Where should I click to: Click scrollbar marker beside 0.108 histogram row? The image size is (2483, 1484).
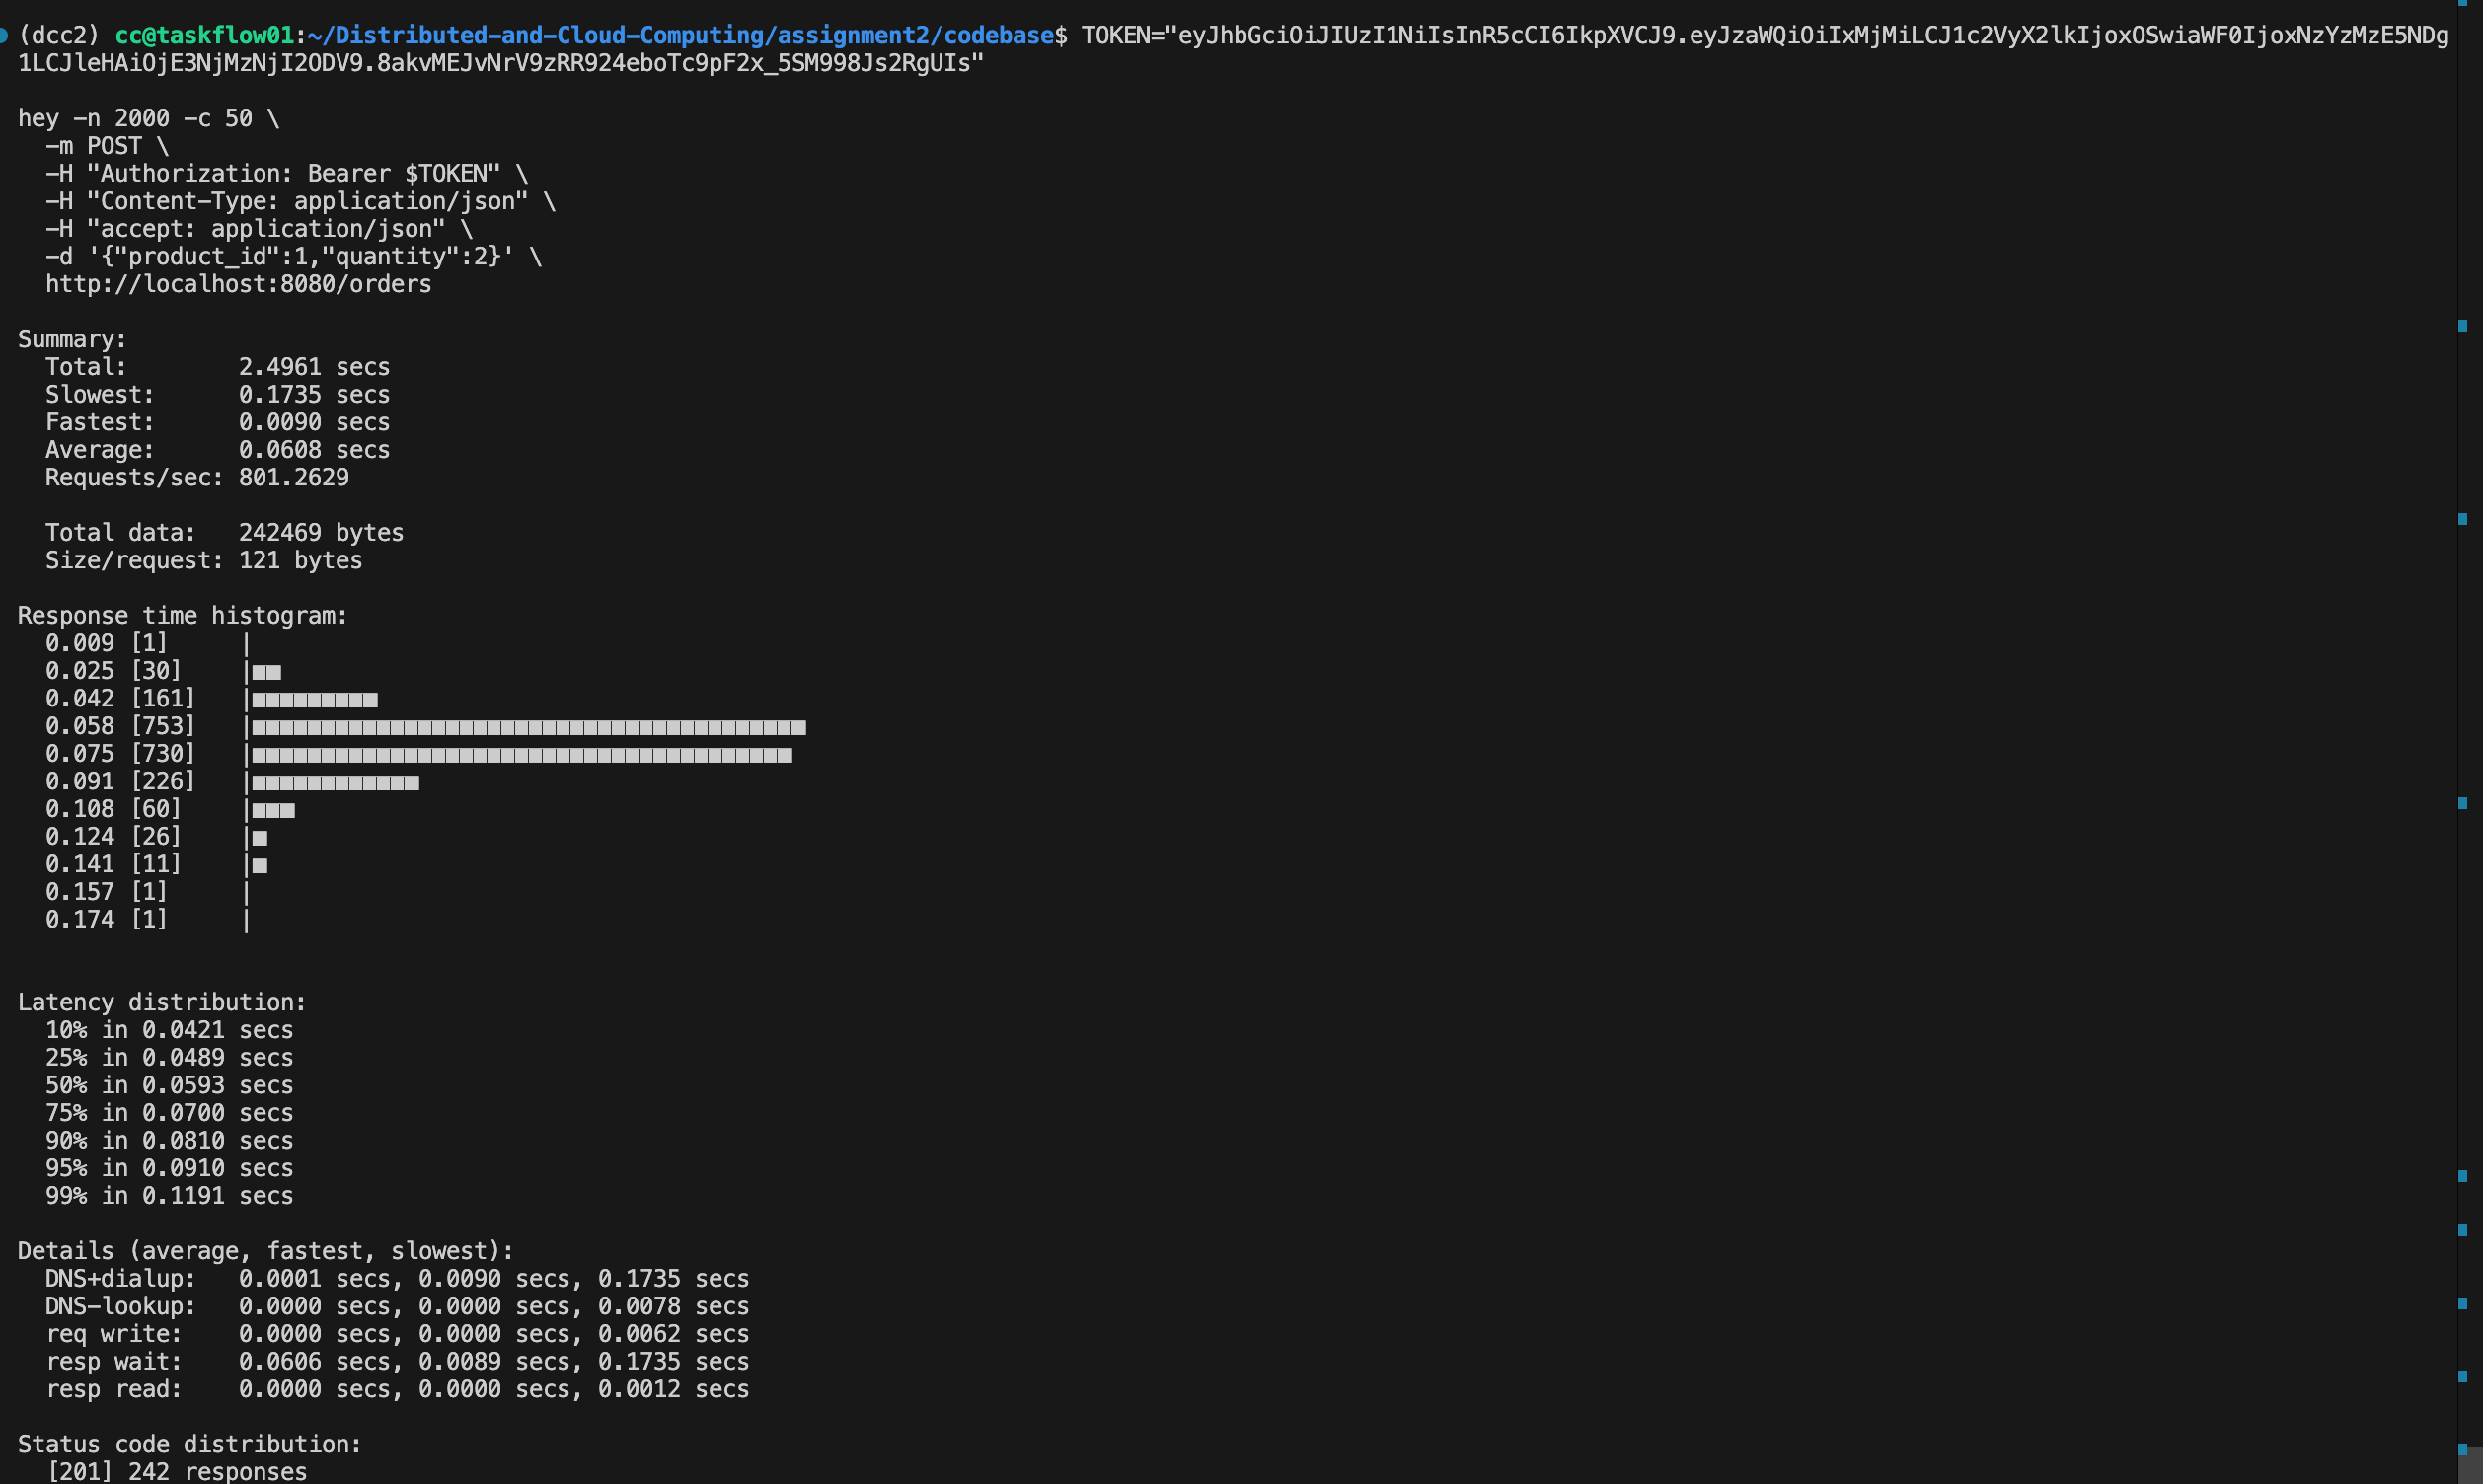coord(2462,803)
